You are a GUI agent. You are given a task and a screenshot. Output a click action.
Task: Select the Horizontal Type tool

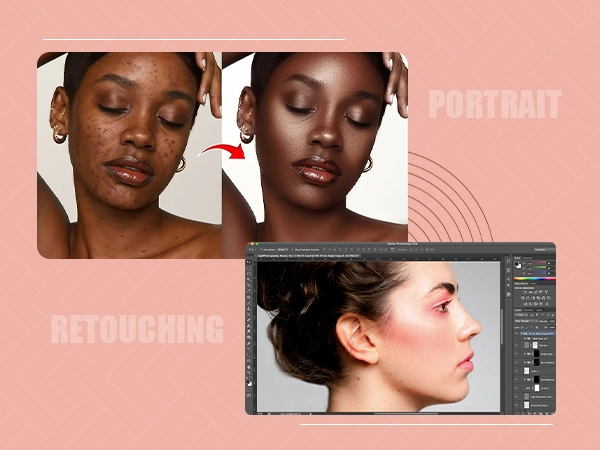[x=249, y=349]
